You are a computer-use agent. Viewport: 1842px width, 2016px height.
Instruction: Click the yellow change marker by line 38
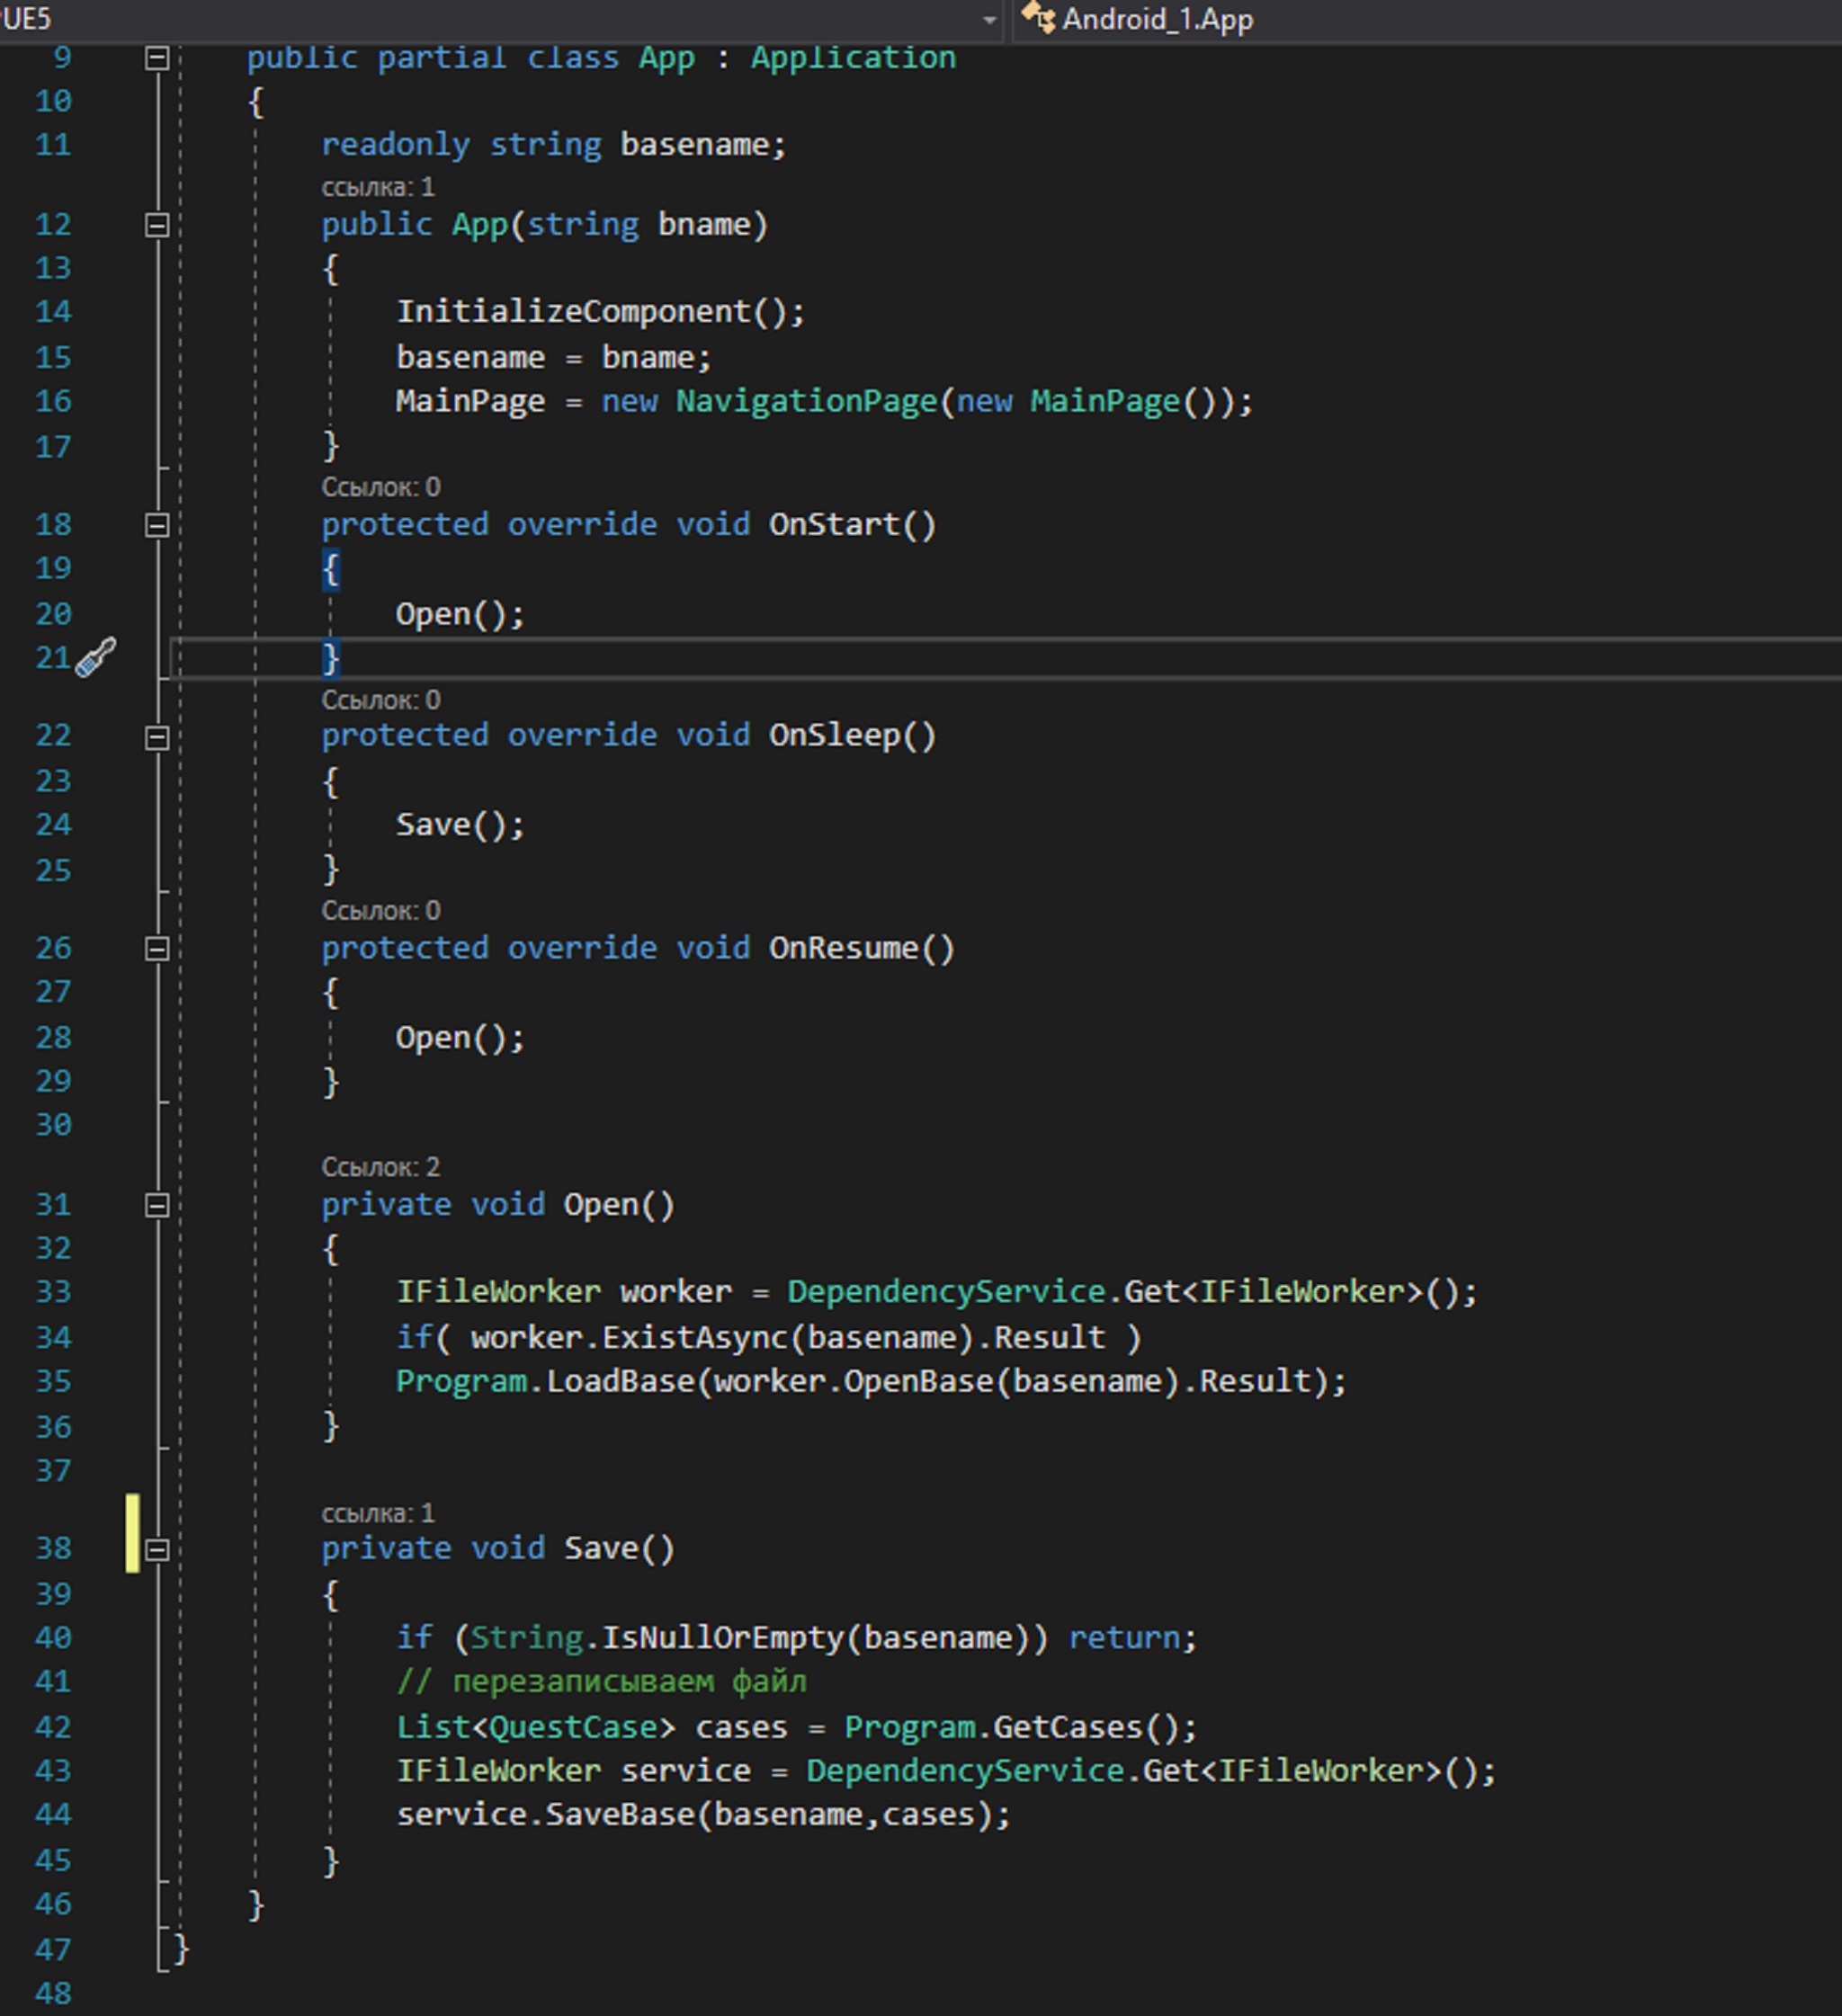(x=132, y=1533)
